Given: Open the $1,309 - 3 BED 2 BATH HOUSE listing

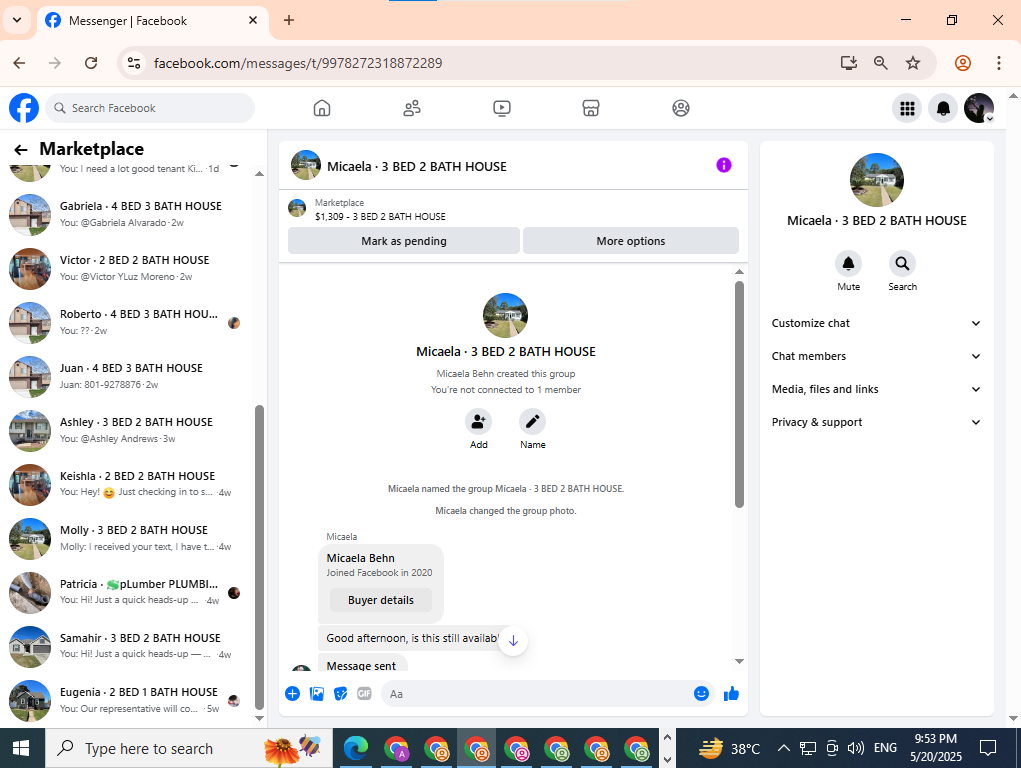Looking at the screenshot, I should (x=380, y=217).
